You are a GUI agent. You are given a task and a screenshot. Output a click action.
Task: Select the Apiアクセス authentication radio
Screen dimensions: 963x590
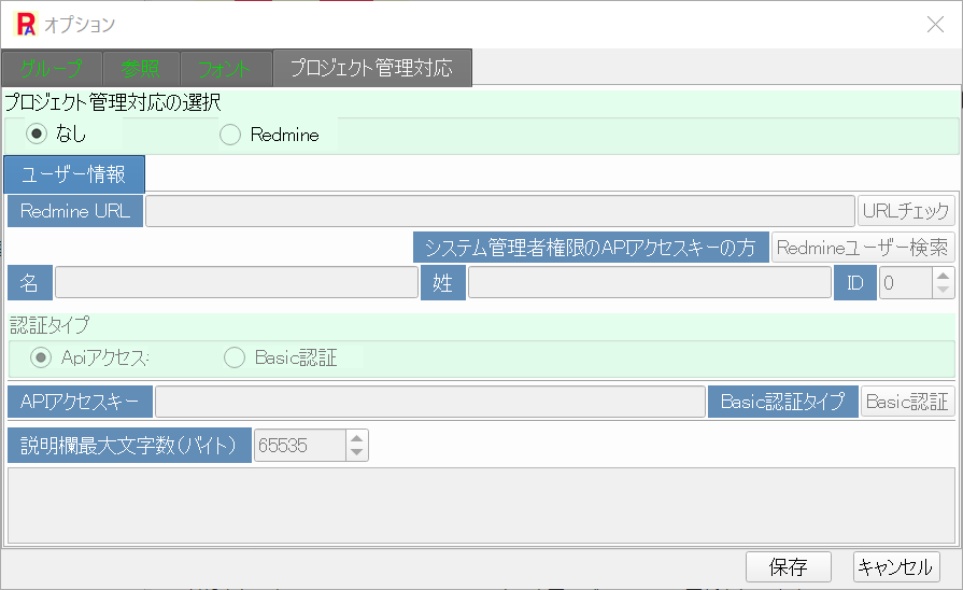41,357
